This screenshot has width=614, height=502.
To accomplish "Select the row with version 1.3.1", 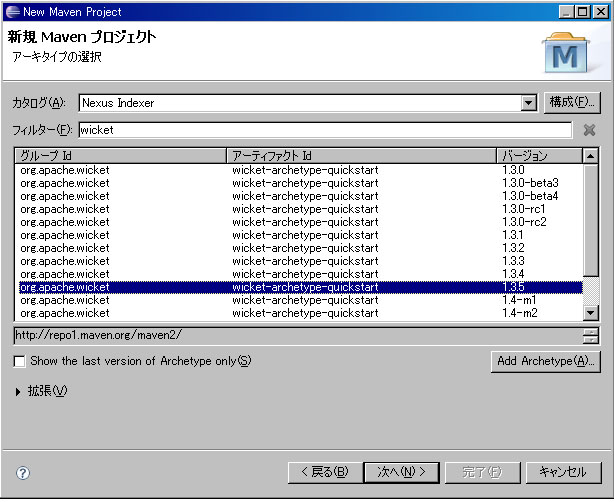I will coord(299,235).
